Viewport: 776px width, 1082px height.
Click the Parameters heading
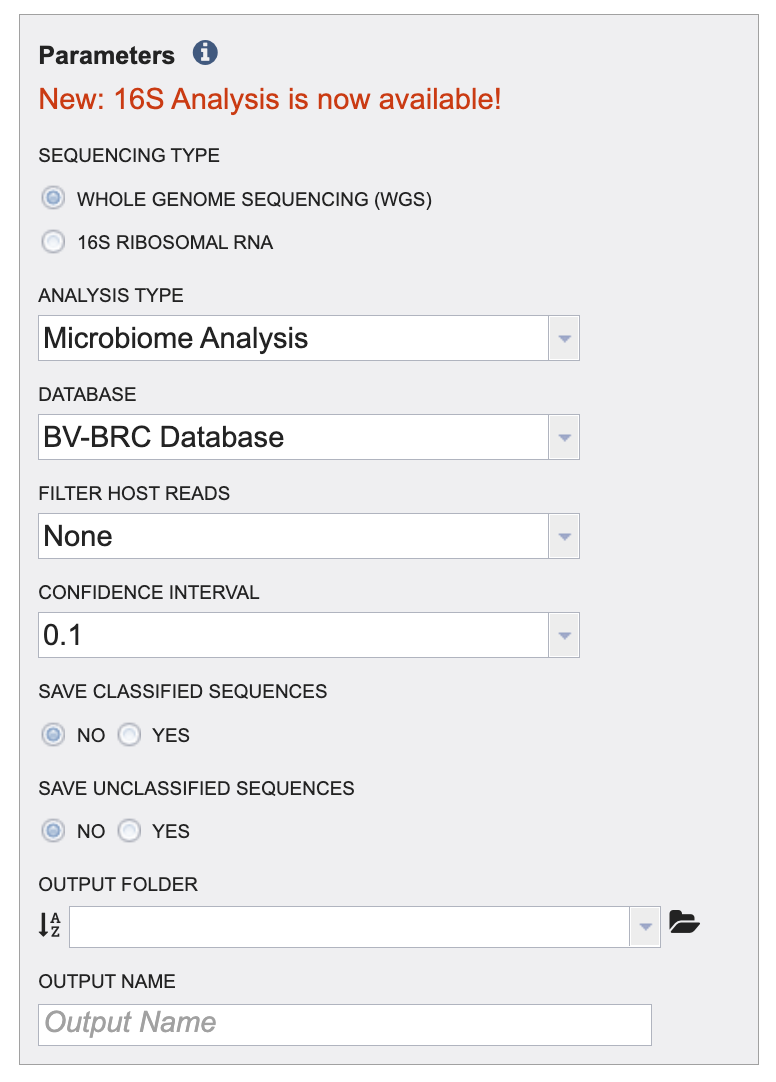click(x=107, y=55)
